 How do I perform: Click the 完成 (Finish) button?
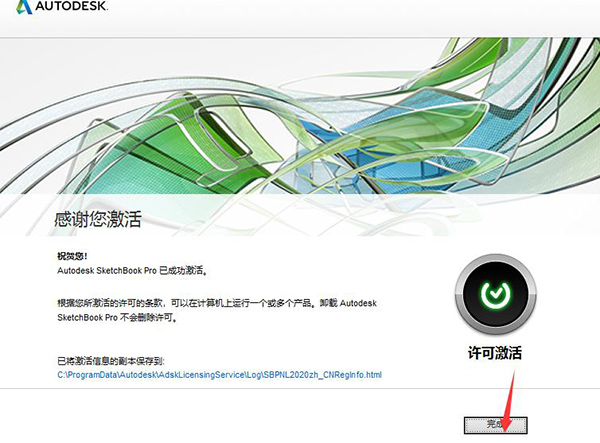coord(496,425)
